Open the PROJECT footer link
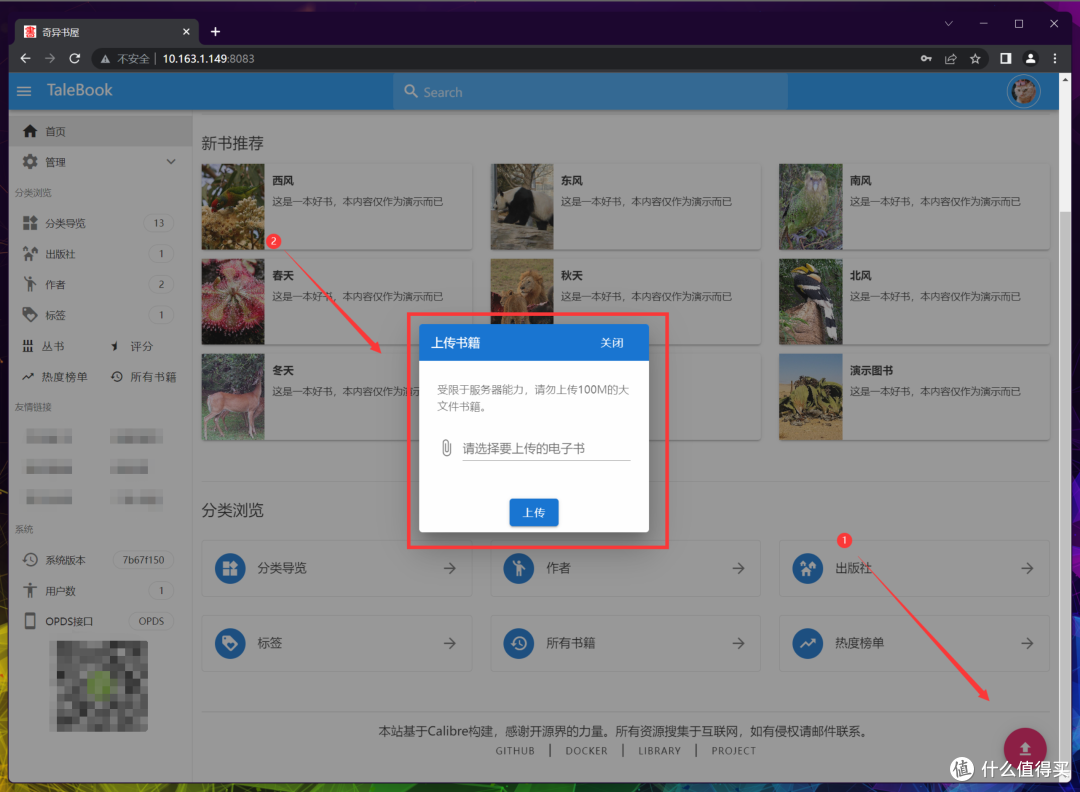 (x=734, y=751)
